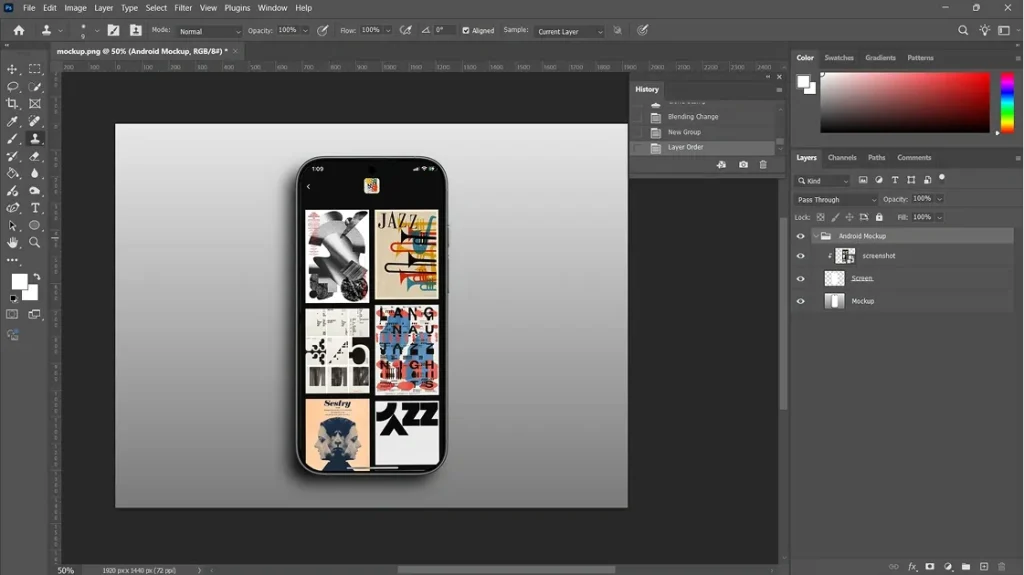Open the layer filter Kind dropdown
1024x575 pixels.
pos(822,181)
